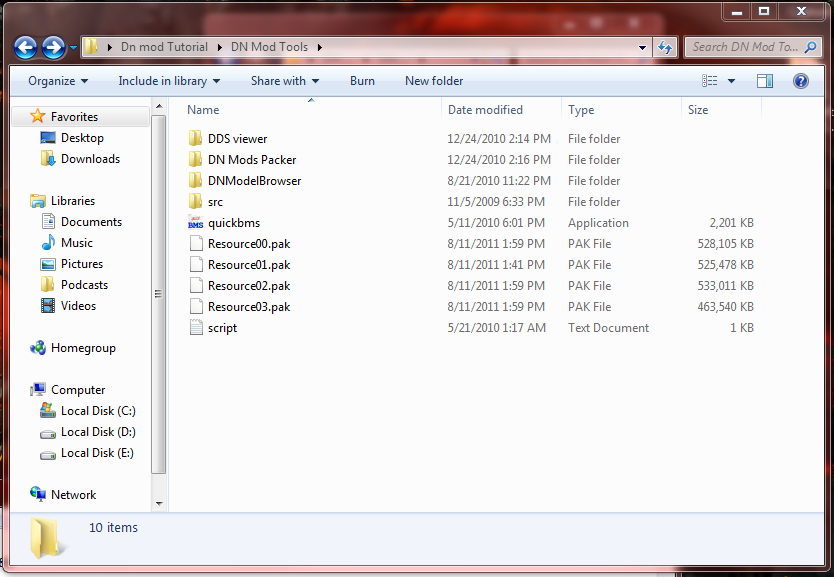Click navigation pane scrollbar down arrow
This screenshot has height=577, width=834.
pos(159,503)
